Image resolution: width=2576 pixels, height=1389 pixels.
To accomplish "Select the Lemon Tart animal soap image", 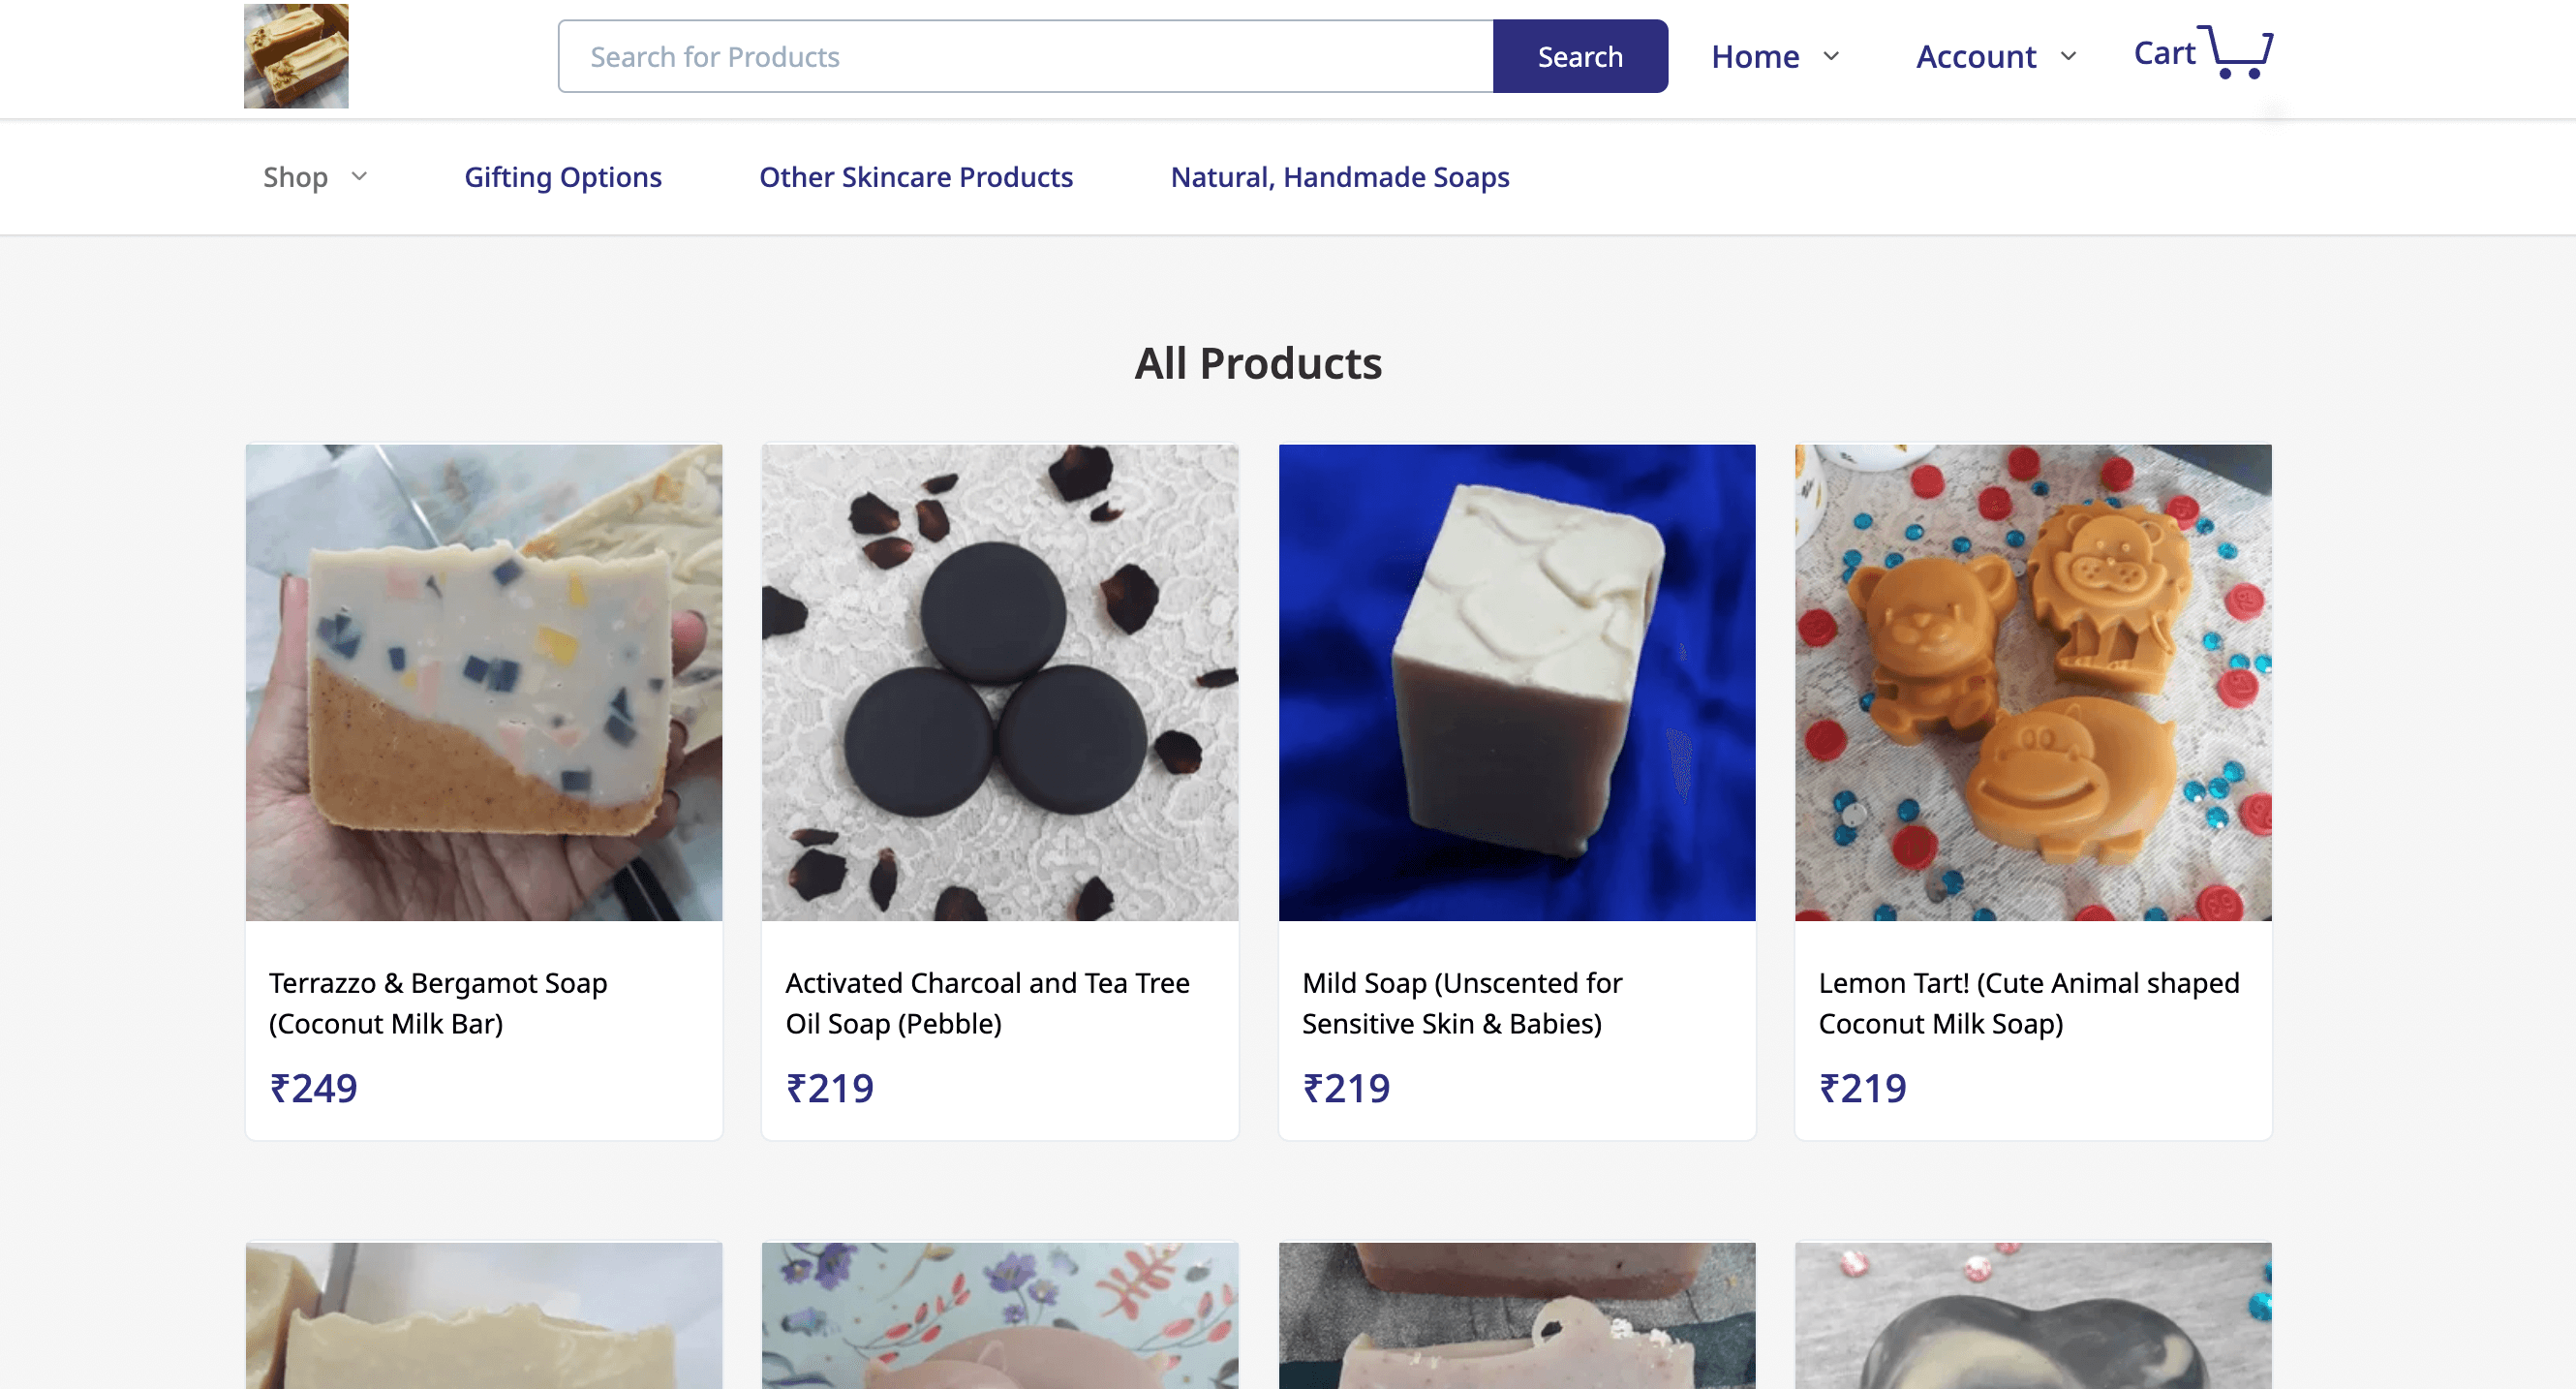I will click(x=2032, y=682).
